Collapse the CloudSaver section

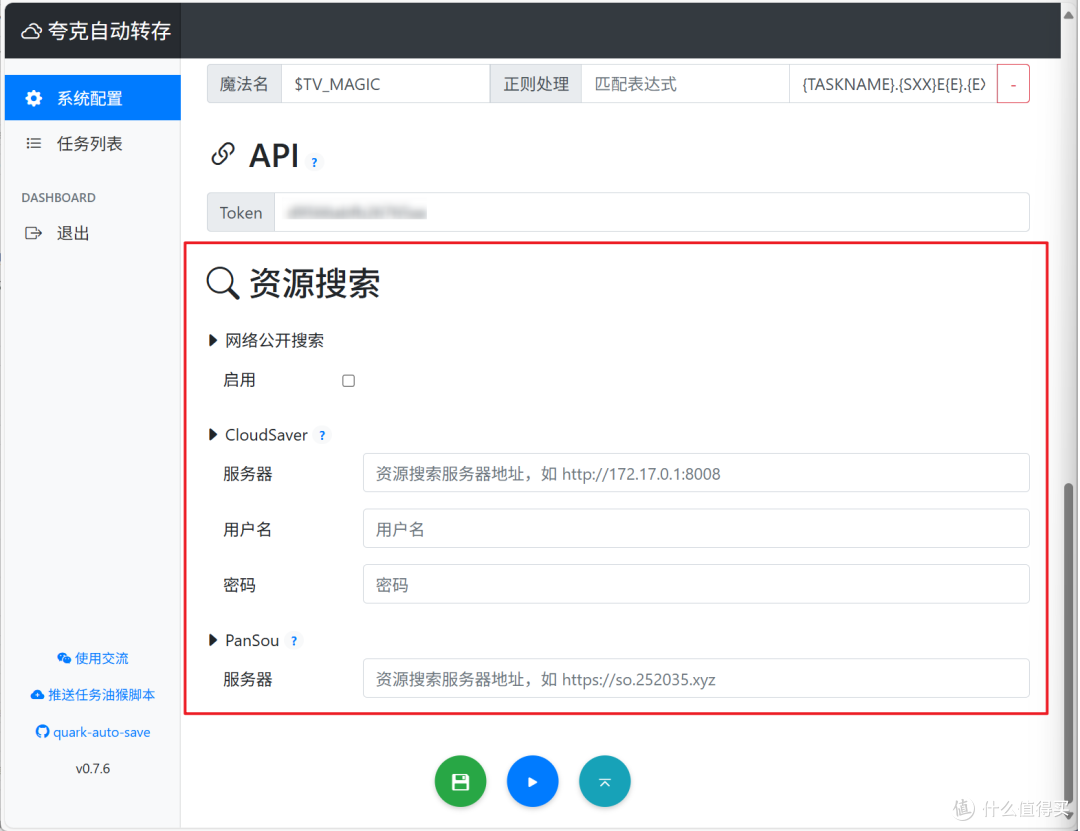coord(213,435)
